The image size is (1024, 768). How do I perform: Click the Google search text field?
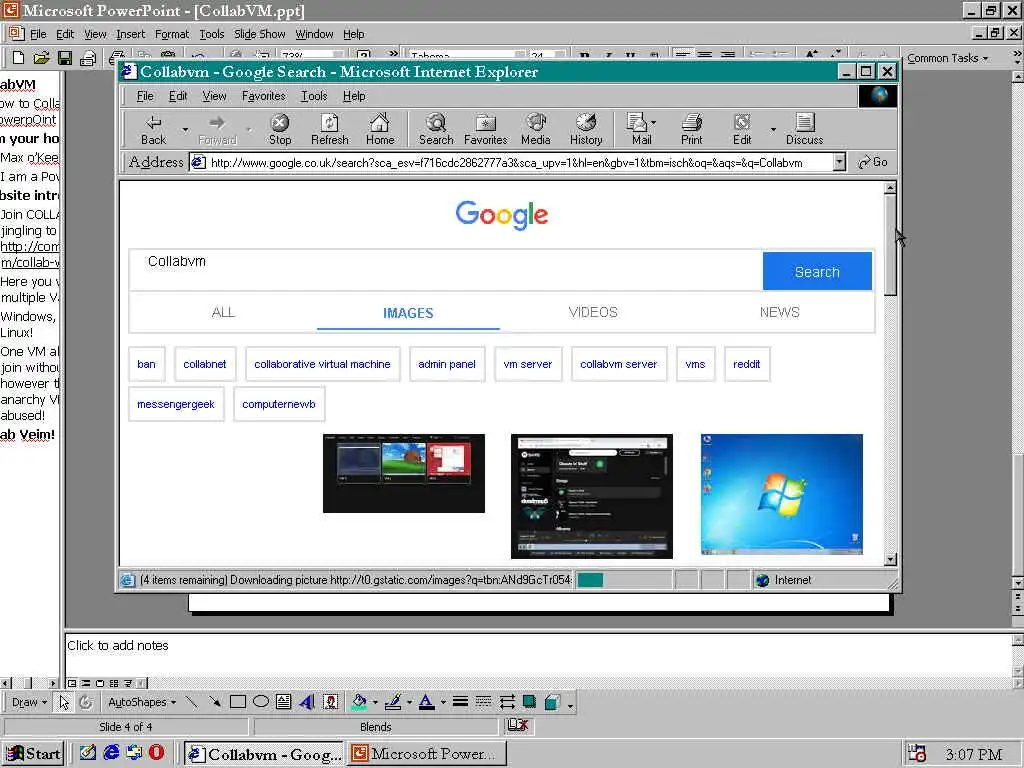[446, 270]
